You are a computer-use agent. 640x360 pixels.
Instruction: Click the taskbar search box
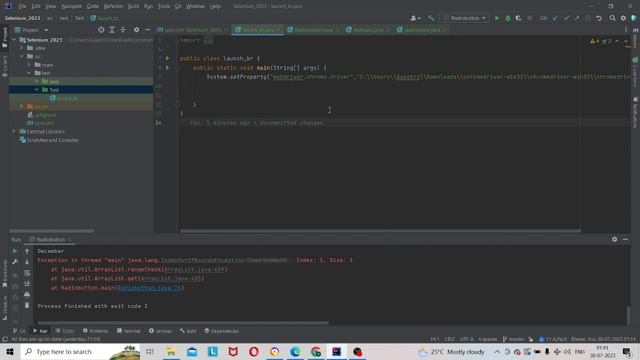[x=80, y=352]
